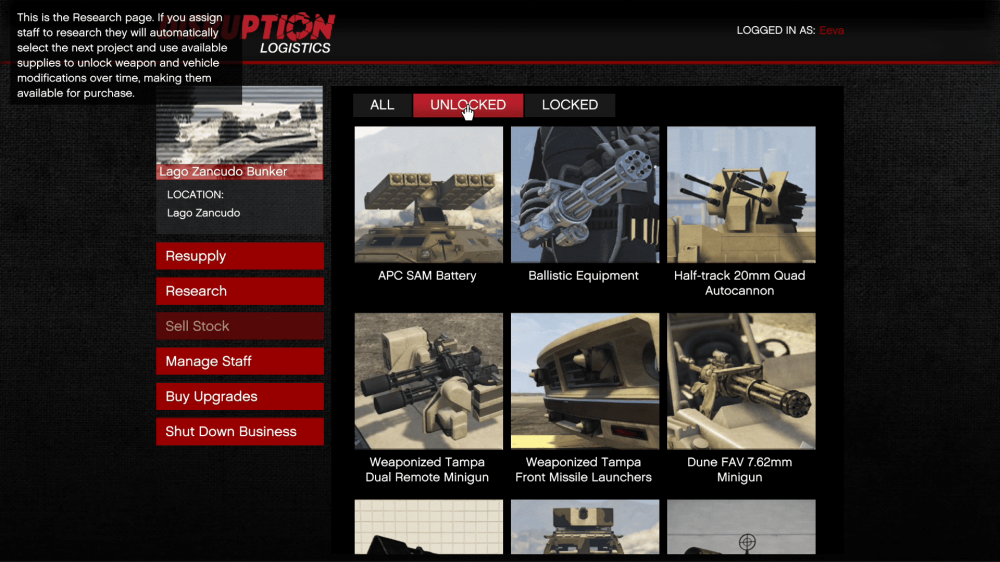
Task: Select Dune FAV 7.62mm Minigun image
Action: point(741,381)
